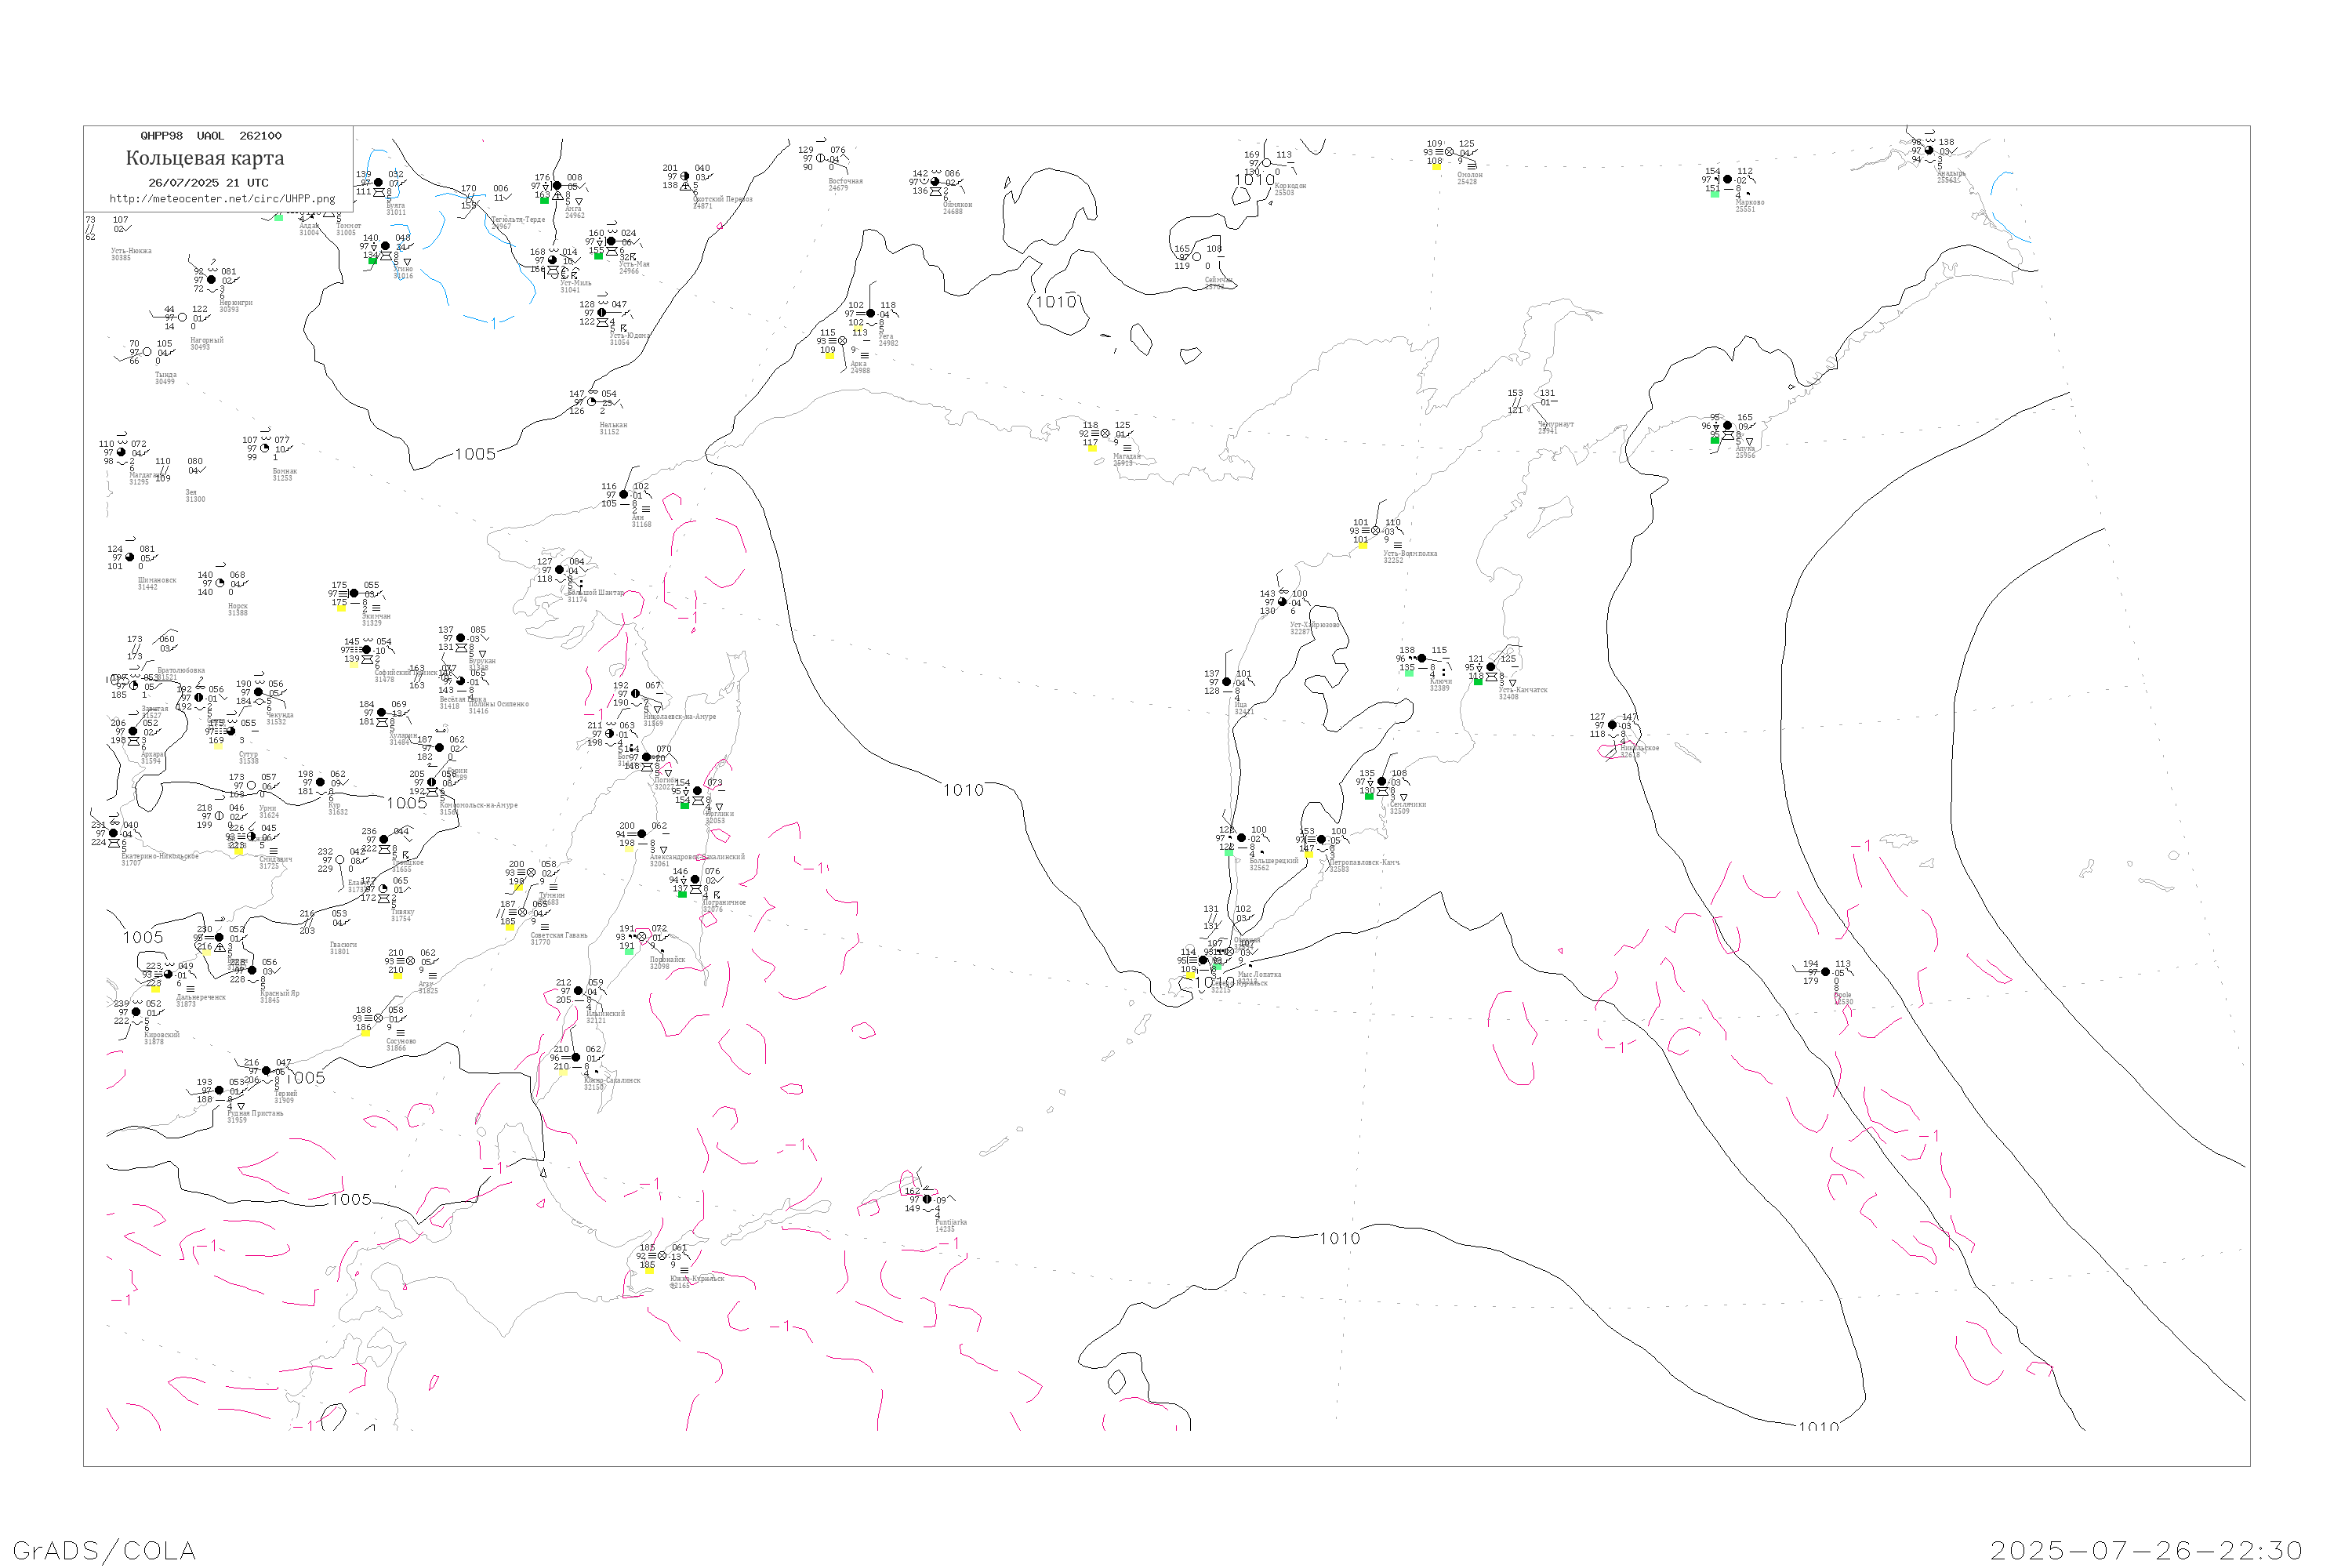The image size is (2352, 1568).
Task: Click the Южно-Курильск station symbol
Action: (x=662, y=1256)
